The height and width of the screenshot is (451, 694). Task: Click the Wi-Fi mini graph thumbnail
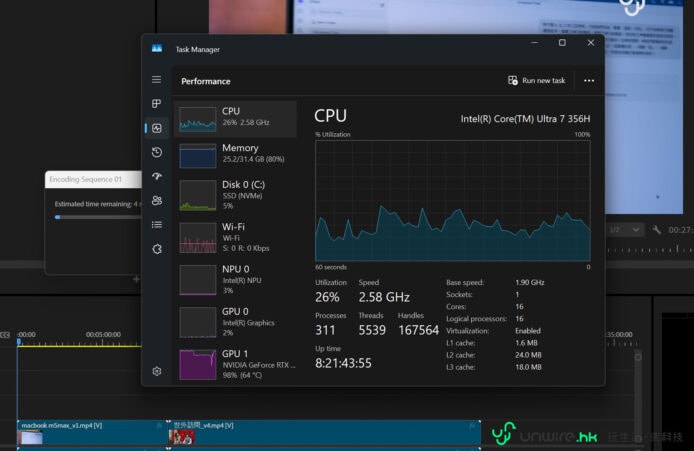click(197, 238)
